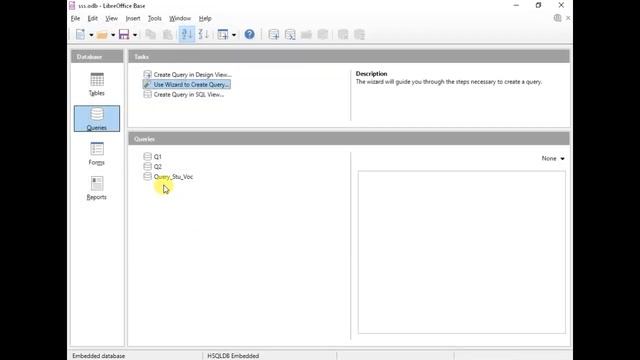Viewport: 640px width, 360px height.
Task: Click the Open Database Object toolbar icon
Action: [x=307, y=35]
